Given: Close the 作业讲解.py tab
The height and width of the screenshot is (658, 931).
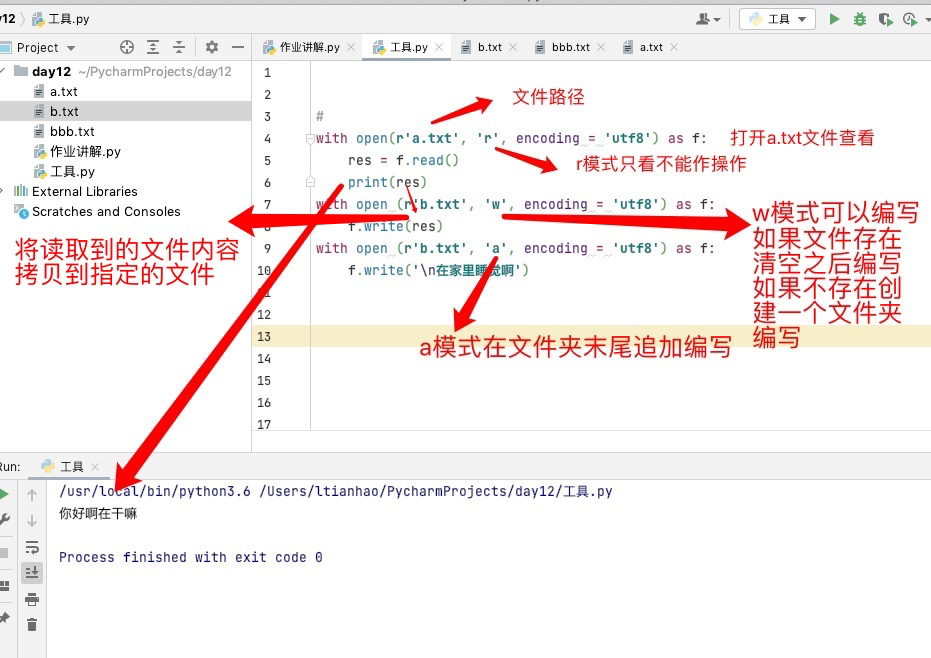Looking at the screenshot, I should (x=351, y=47).
